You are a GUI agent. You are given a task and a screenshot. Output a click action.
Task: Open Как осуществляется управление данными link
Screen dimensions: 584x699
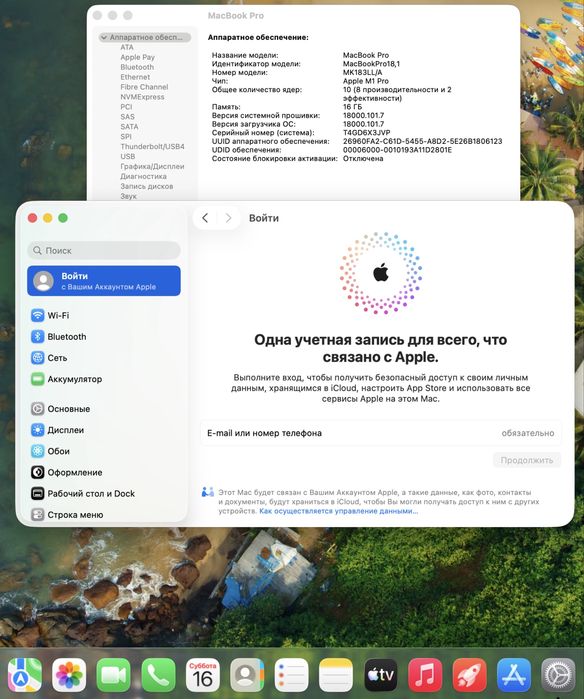[x=339, y=511]
